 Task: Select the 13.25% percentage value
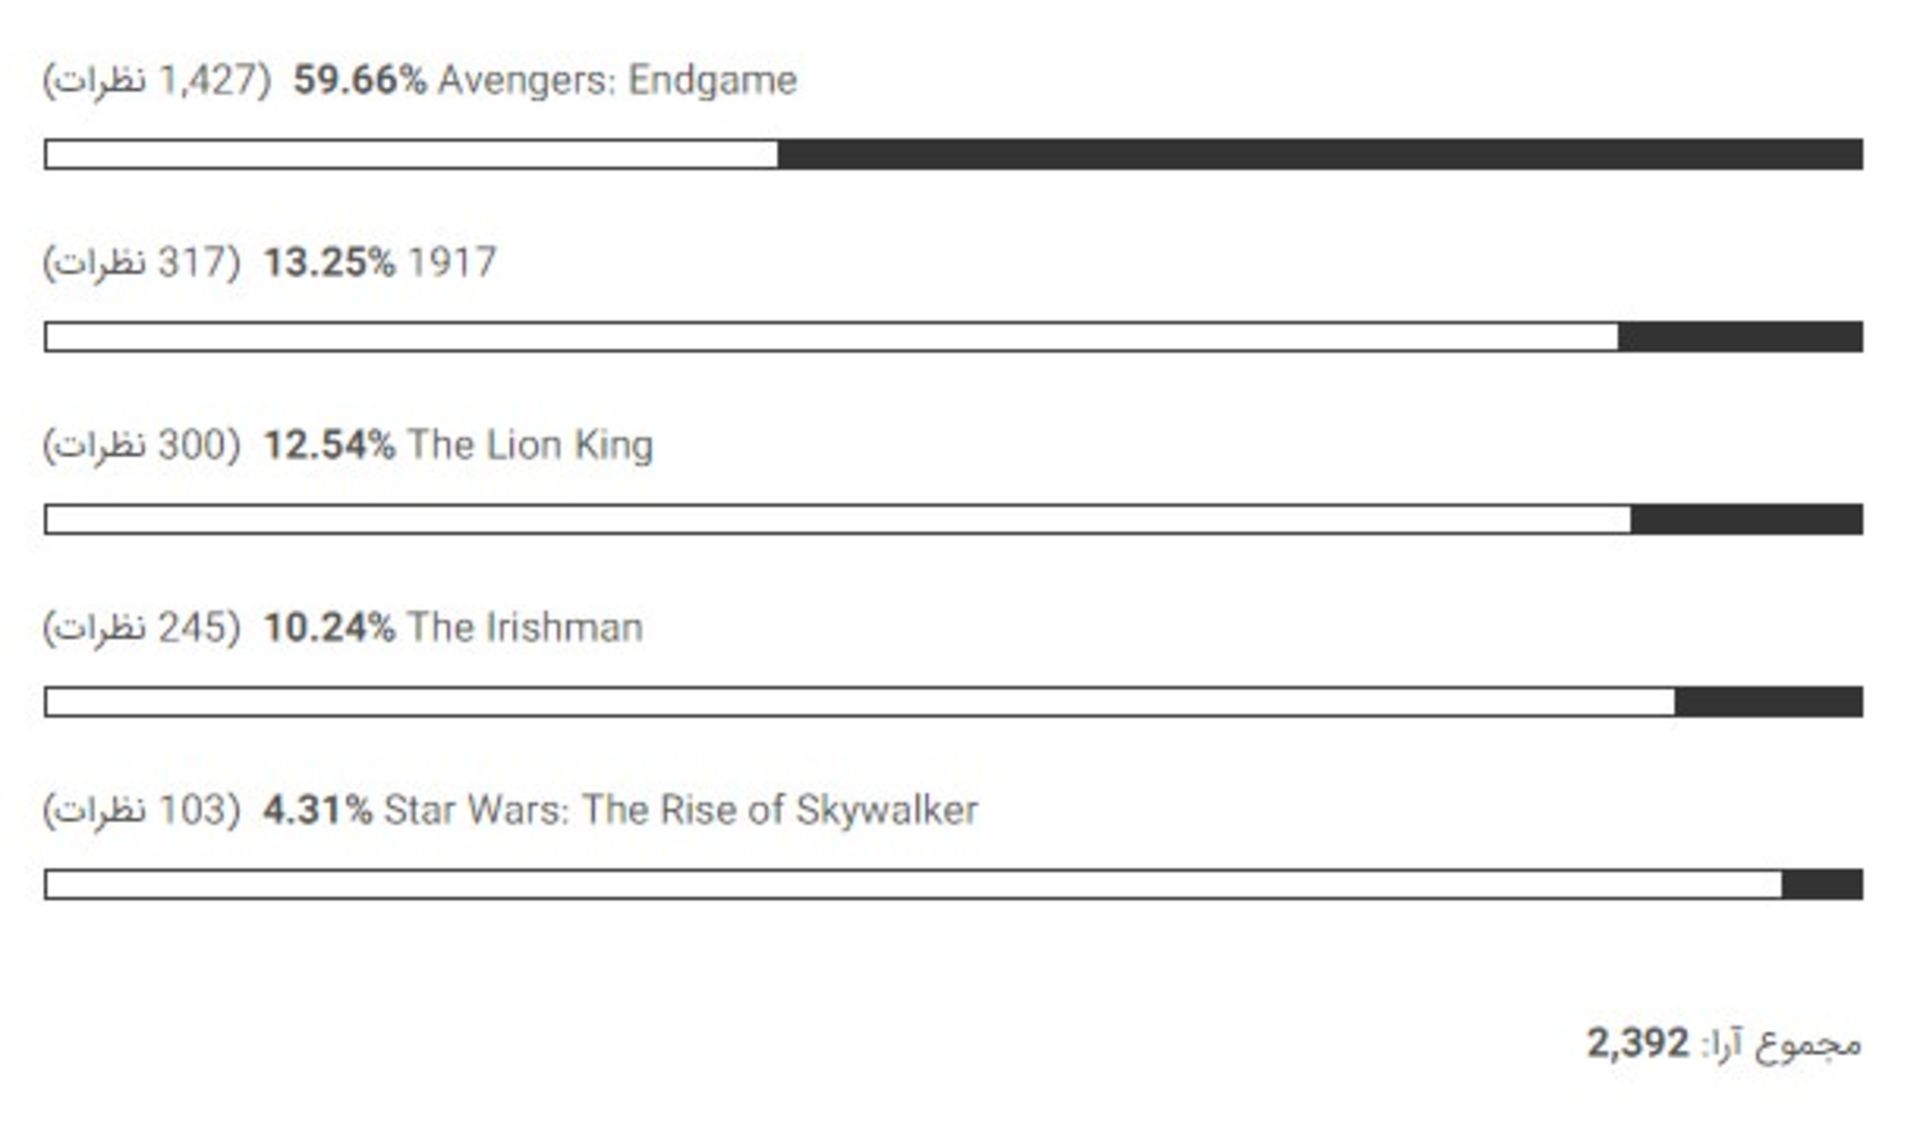[x=329, y=263]
